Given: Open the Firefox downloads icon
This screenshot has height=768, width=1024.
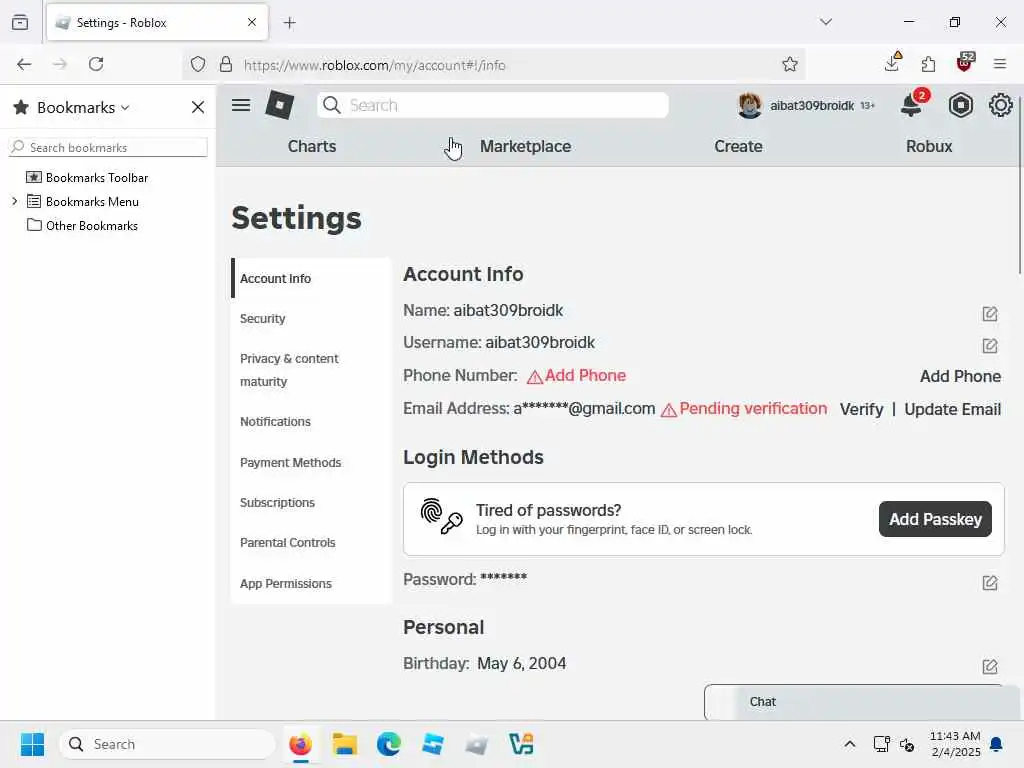Looking at the screenshot, I should pyautogui.click(x=892, y=63).
